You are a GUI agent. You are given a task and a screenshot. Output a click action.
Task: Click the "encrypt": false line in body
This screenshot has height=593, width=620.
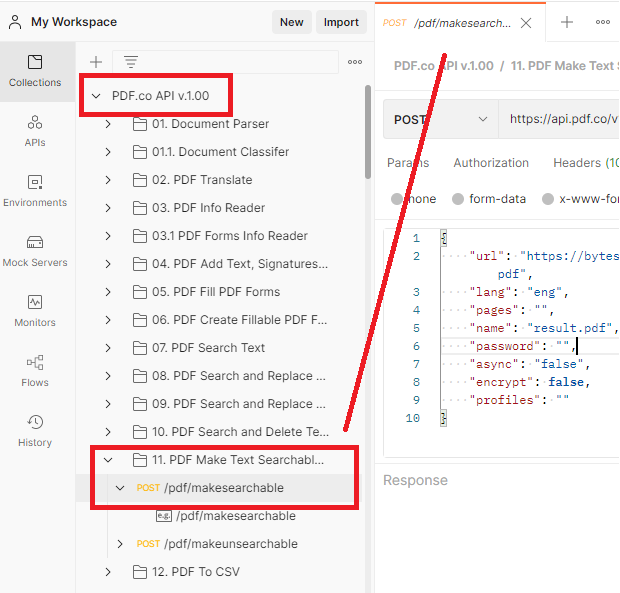tap(529, 382)
